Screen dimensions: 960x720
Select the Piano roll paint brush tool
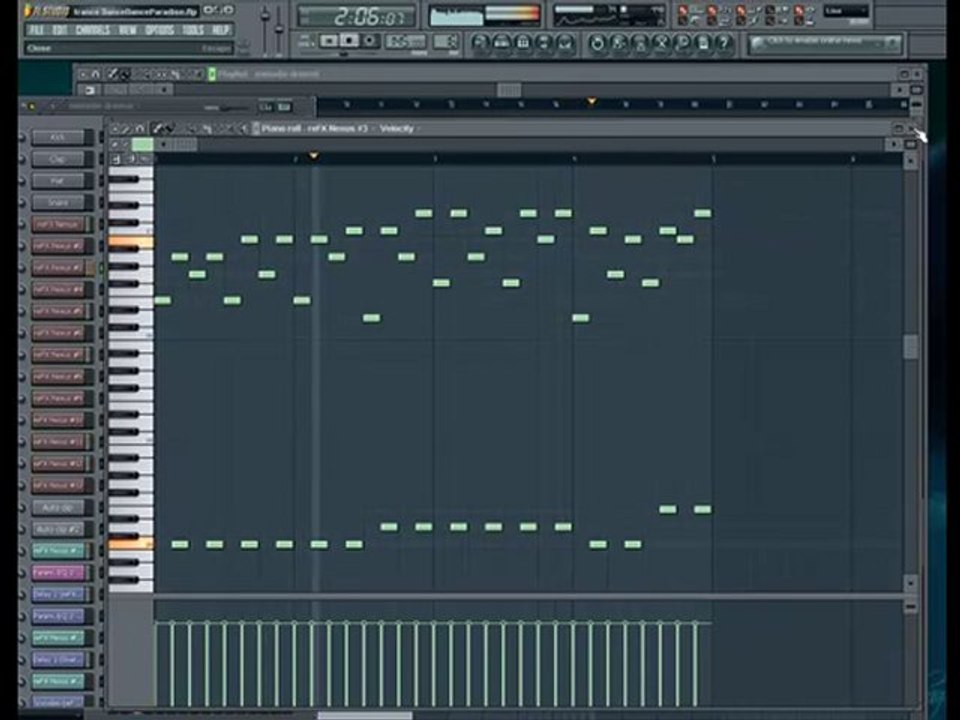pos(169,129)
